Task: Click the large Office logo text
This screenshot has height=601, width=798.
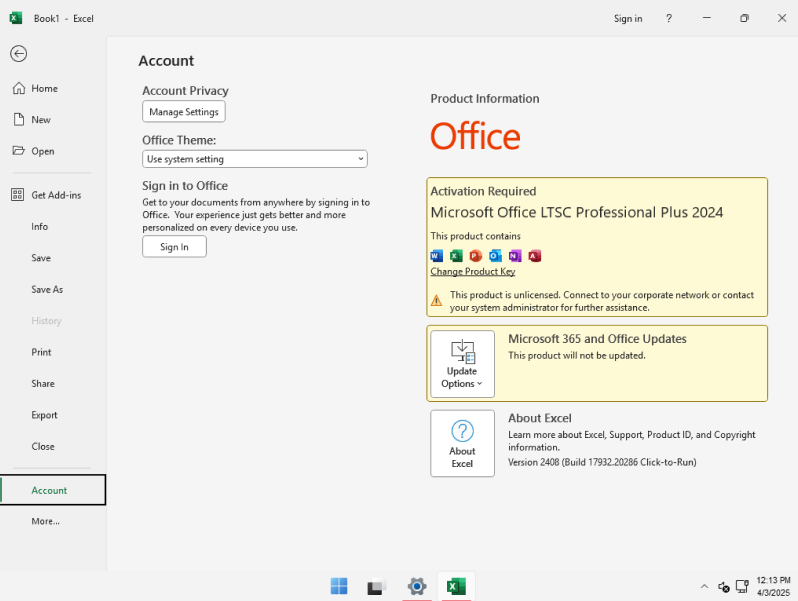Action: coord(475,136)
